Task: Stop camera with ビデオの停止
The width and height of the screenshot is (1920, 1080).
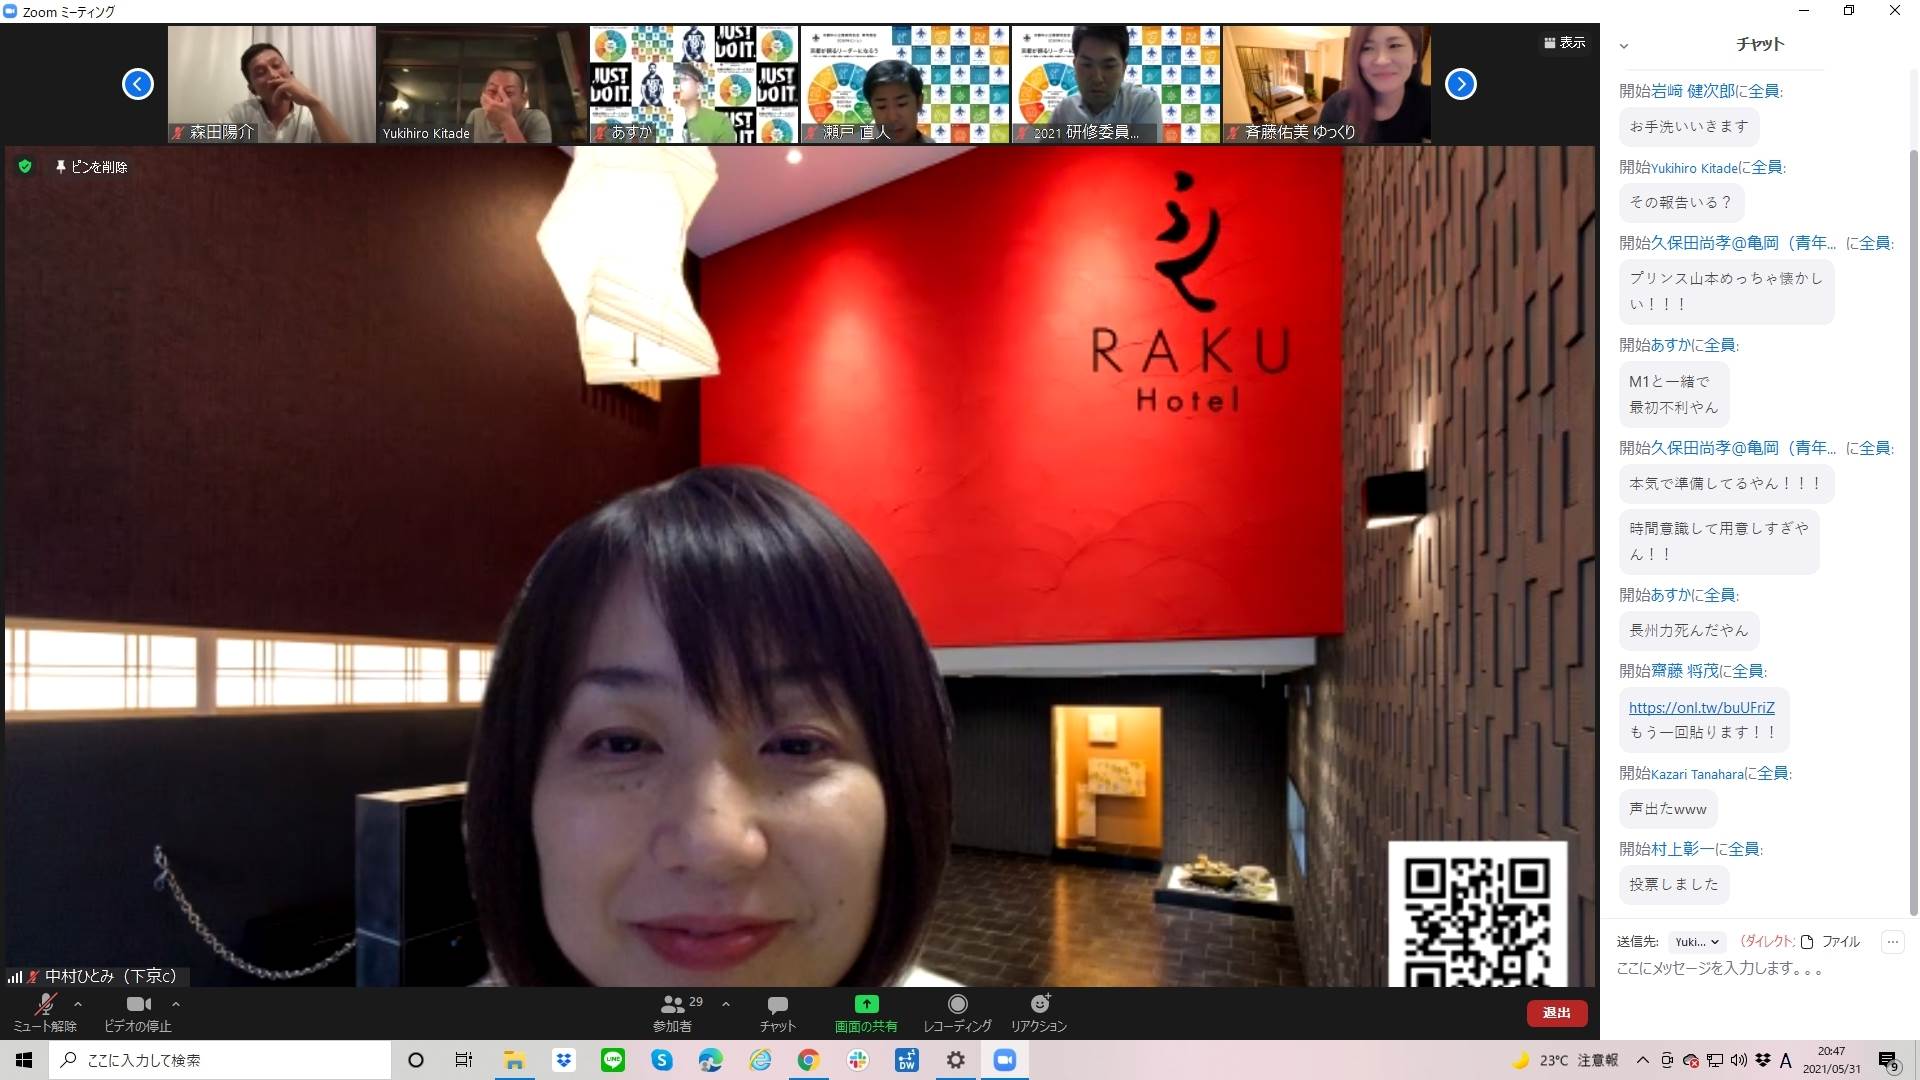Action: pos(138,1012)
